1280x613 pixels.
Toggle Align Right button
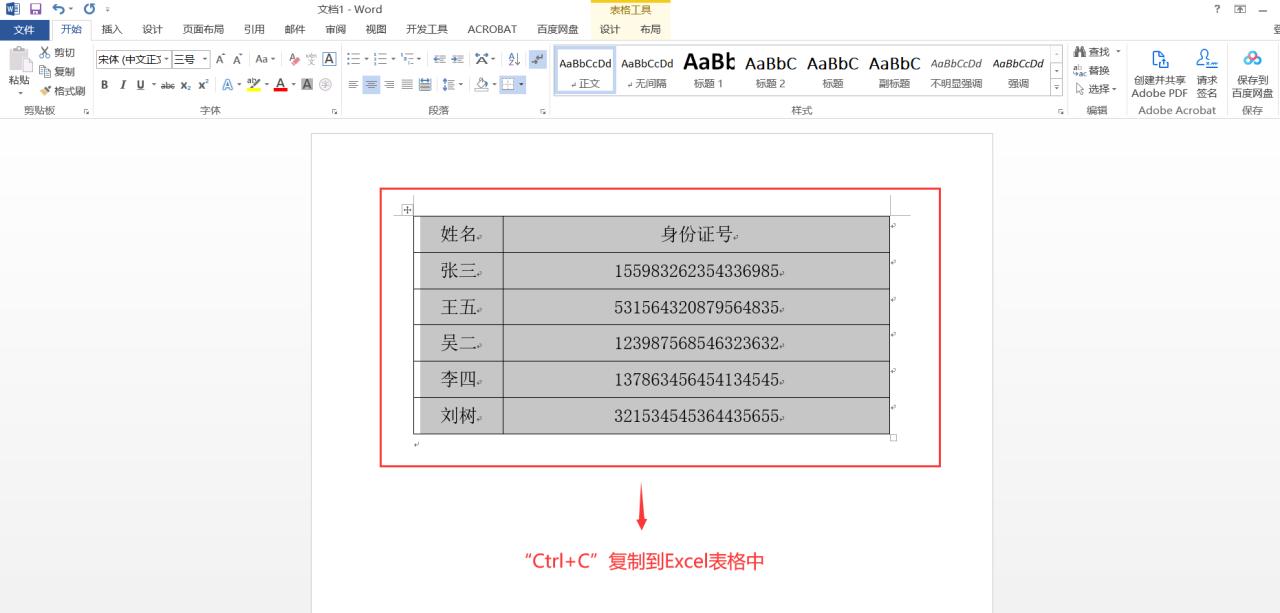389,85
